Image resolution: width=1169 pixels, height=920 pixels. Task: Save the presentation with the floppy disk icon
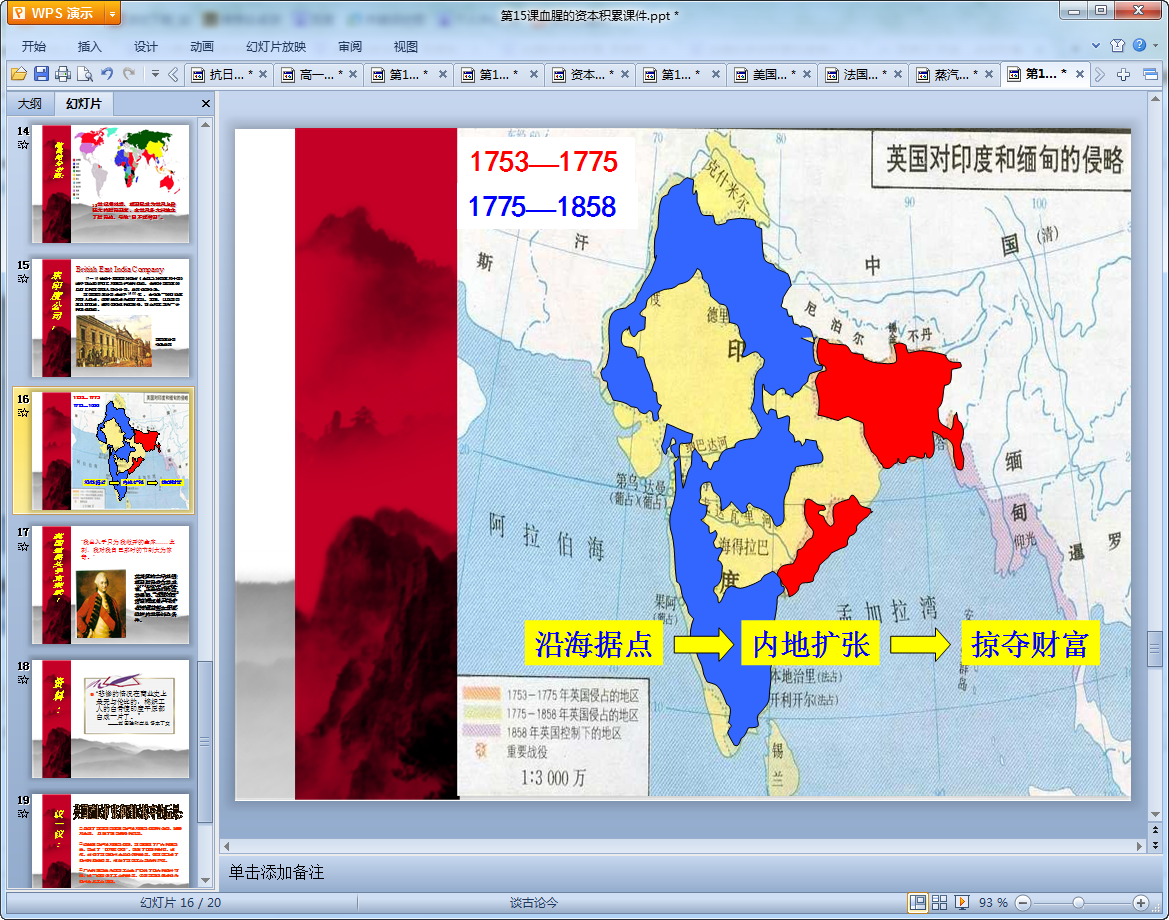[41, 74]
